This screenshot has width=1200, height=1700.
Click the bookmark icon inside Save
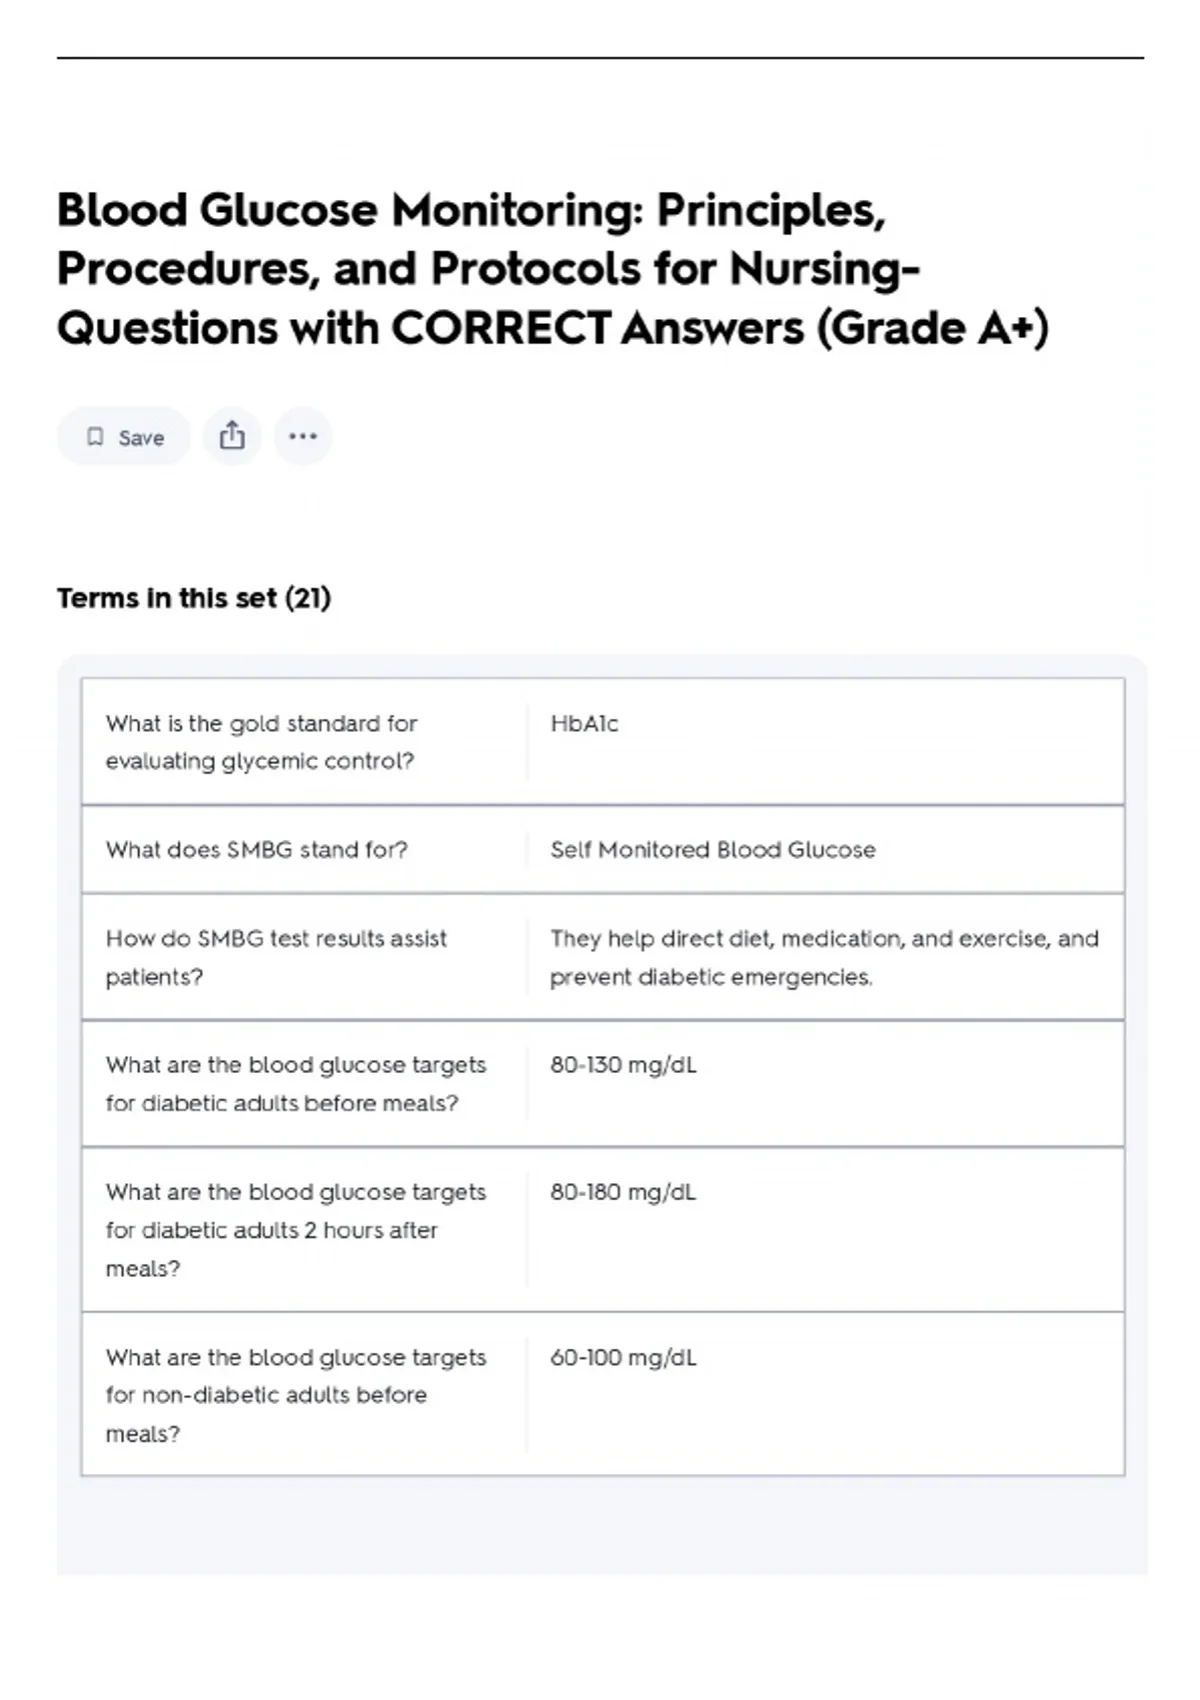click(x=95, y=437)
